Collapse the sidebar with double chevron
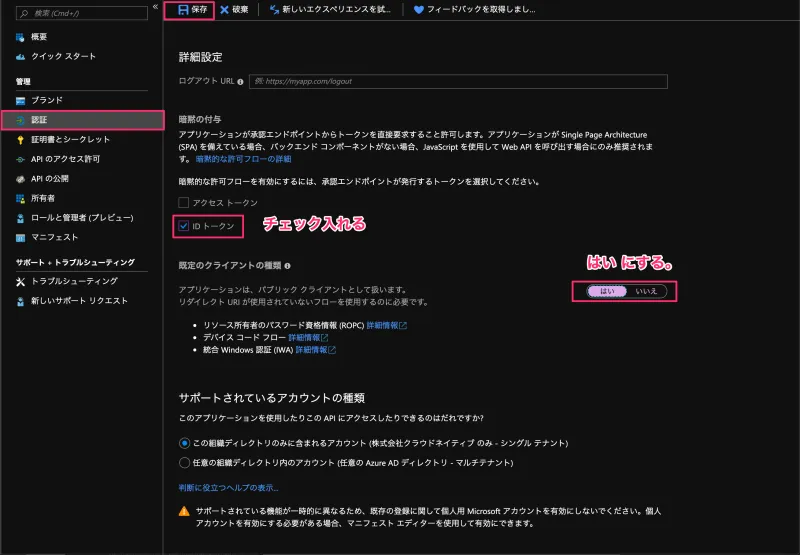 click(x=155, y=7)
